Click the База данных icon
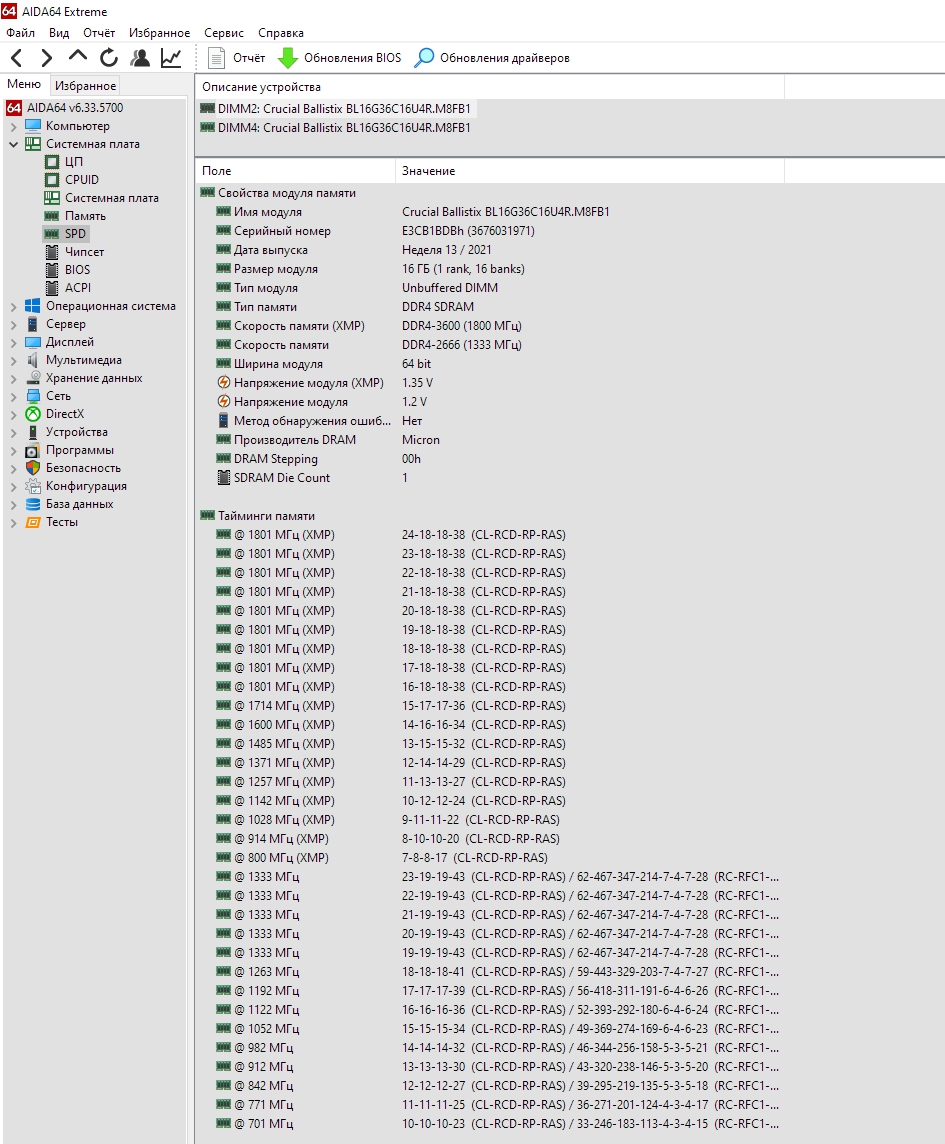 click(33, 504)
